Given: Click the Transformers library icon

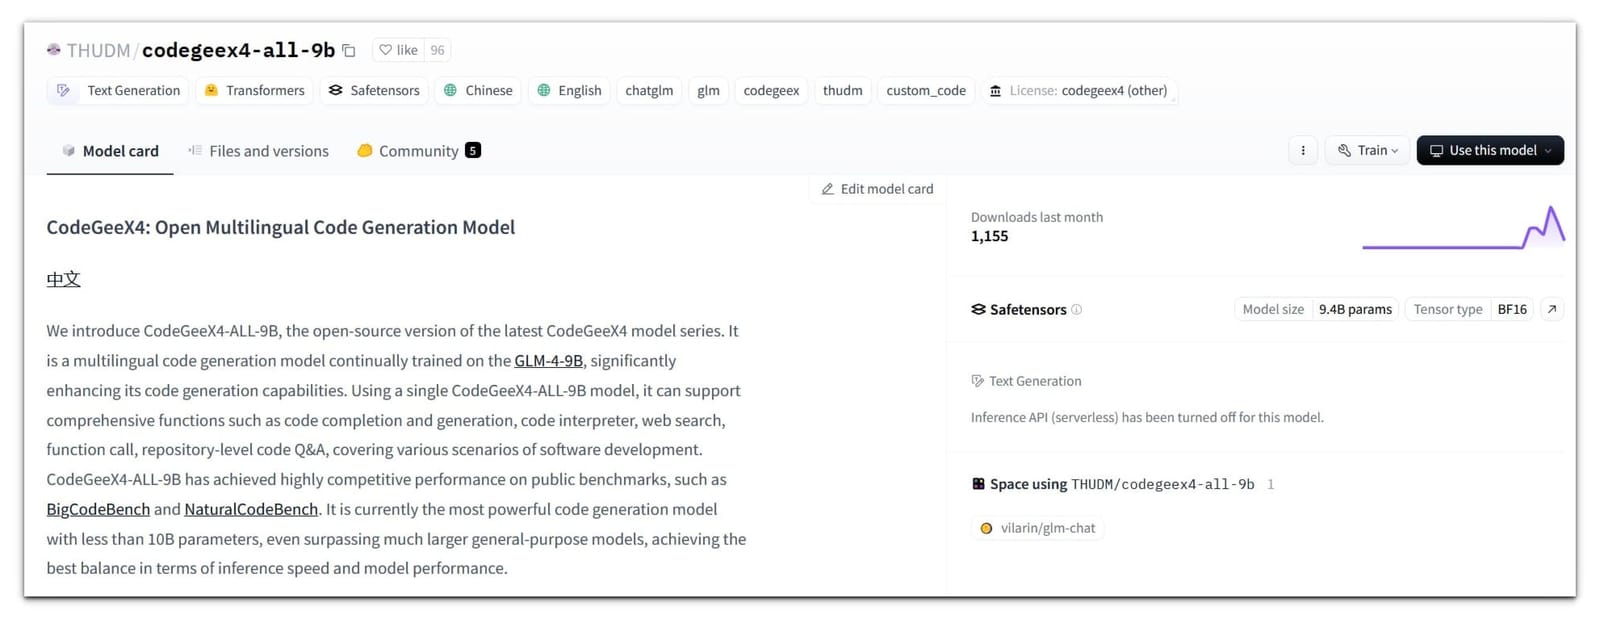Looking at the screenshot, I should [211, 90].
